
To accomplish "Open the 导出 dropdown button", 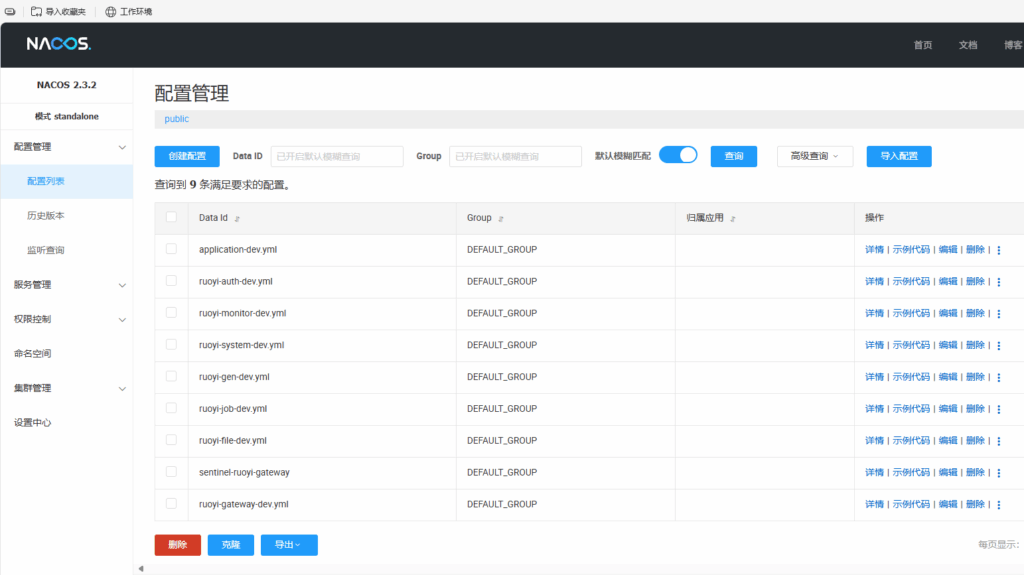I will 289,545.
